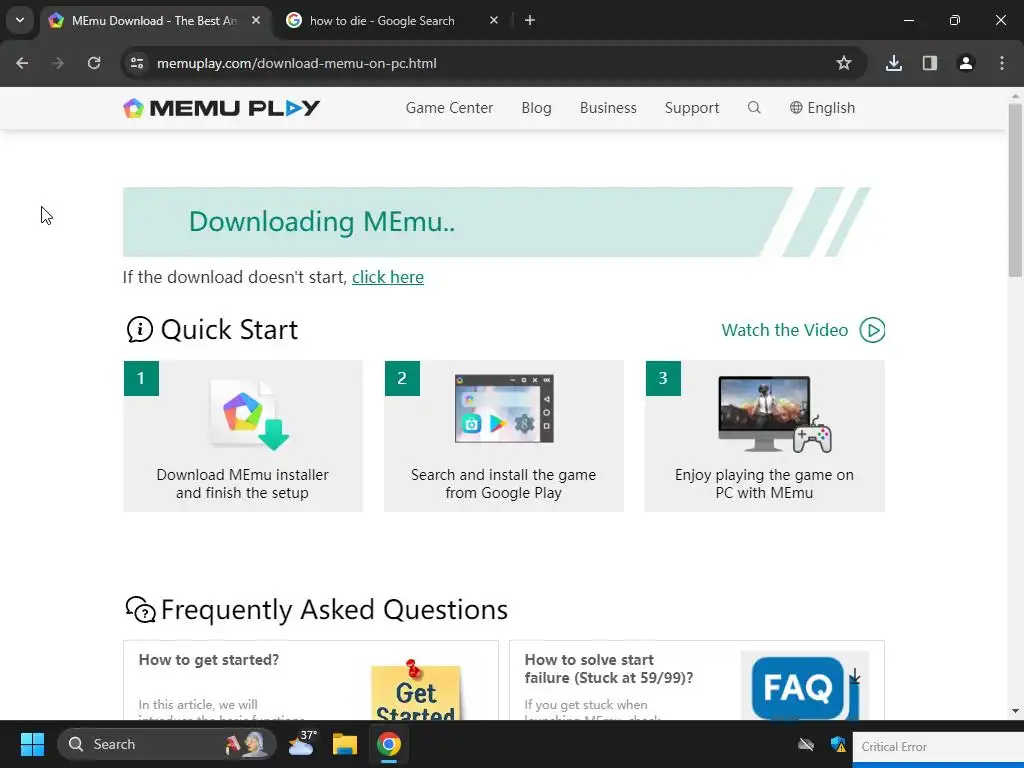This screenshot has height=768, width=1024.
Task: Close the Google Search tab
Action: tap(494, 20)
